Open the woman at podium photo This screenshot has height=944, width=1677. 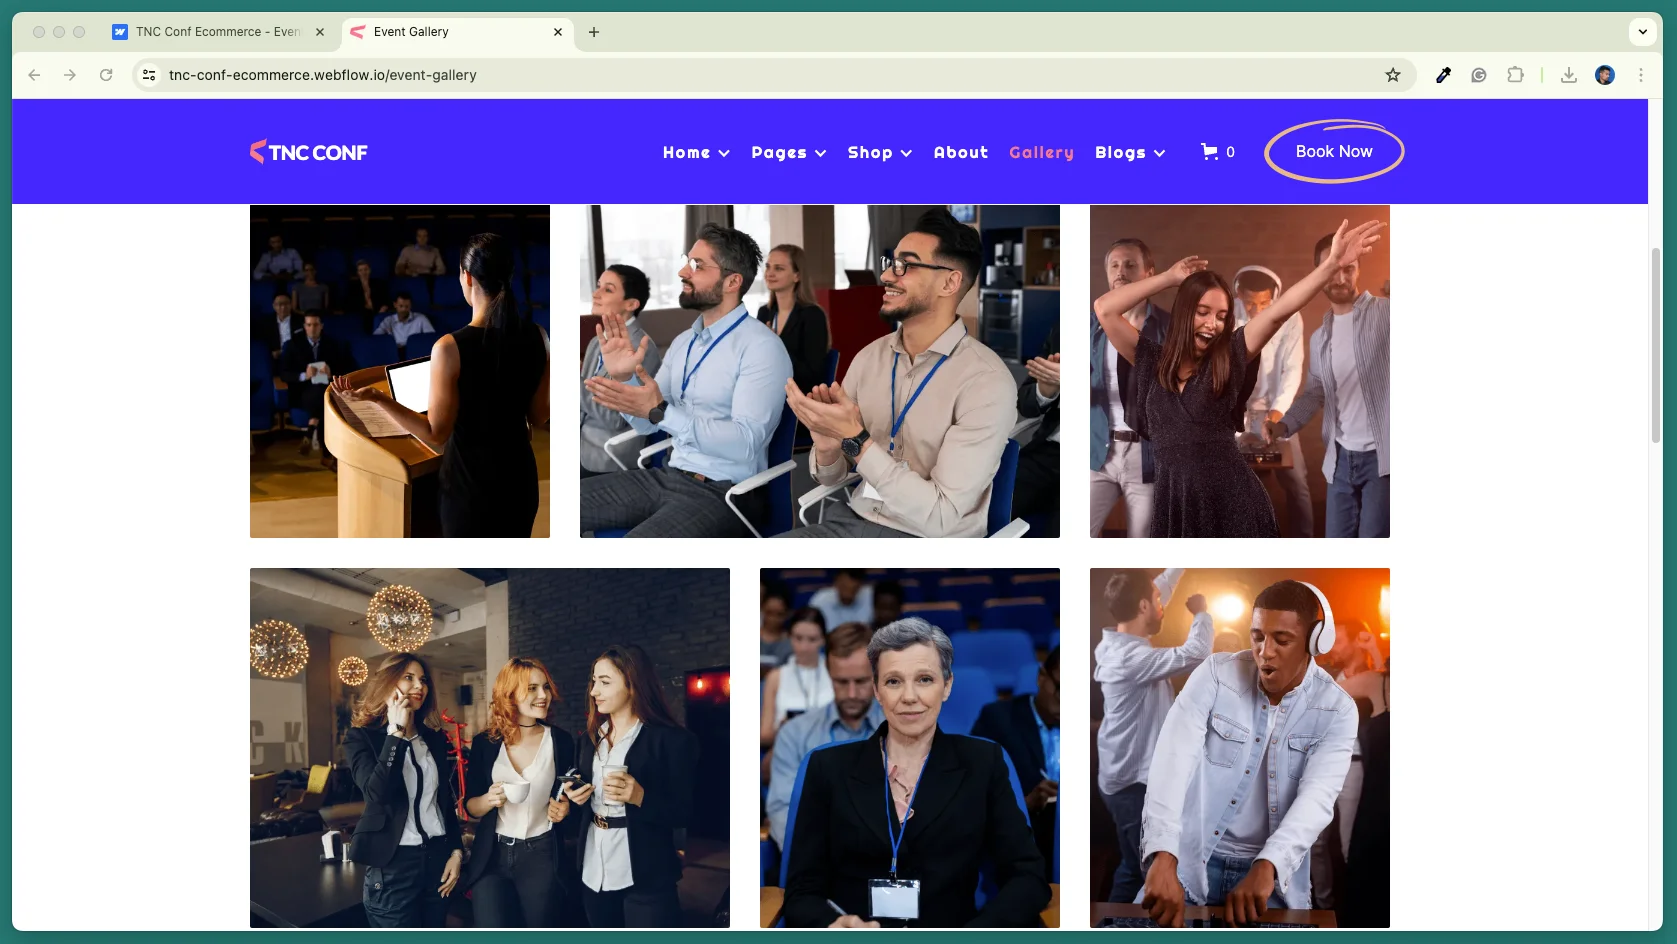tap(400, 371)
